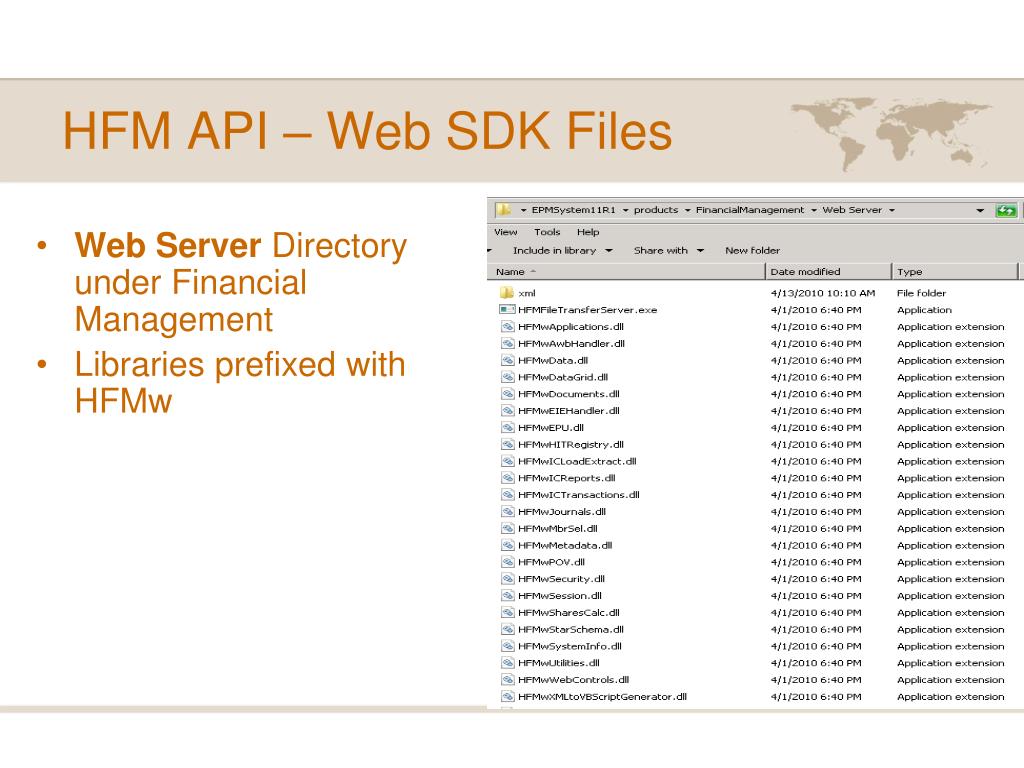This screenshot has width=1024, height=768.
Task: Open the View menu
Action: pyautogui.click(x=505, y=232)
